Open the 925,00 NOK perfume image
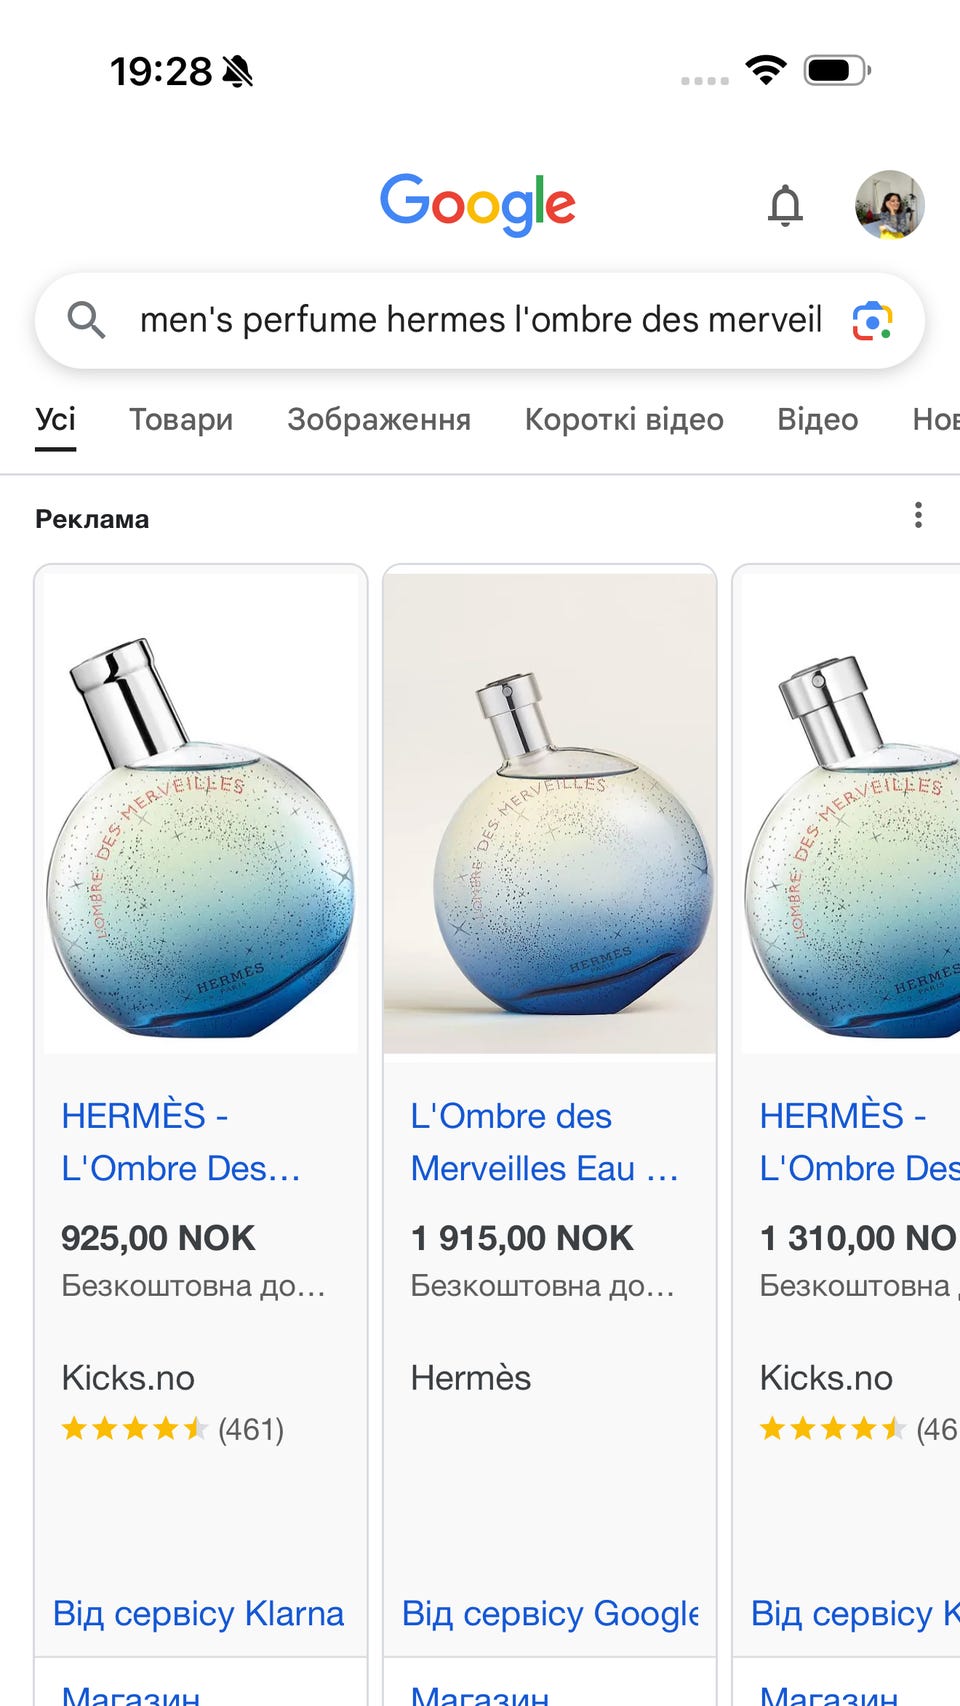Screen dimensions: 960x1706 point(201,810)
